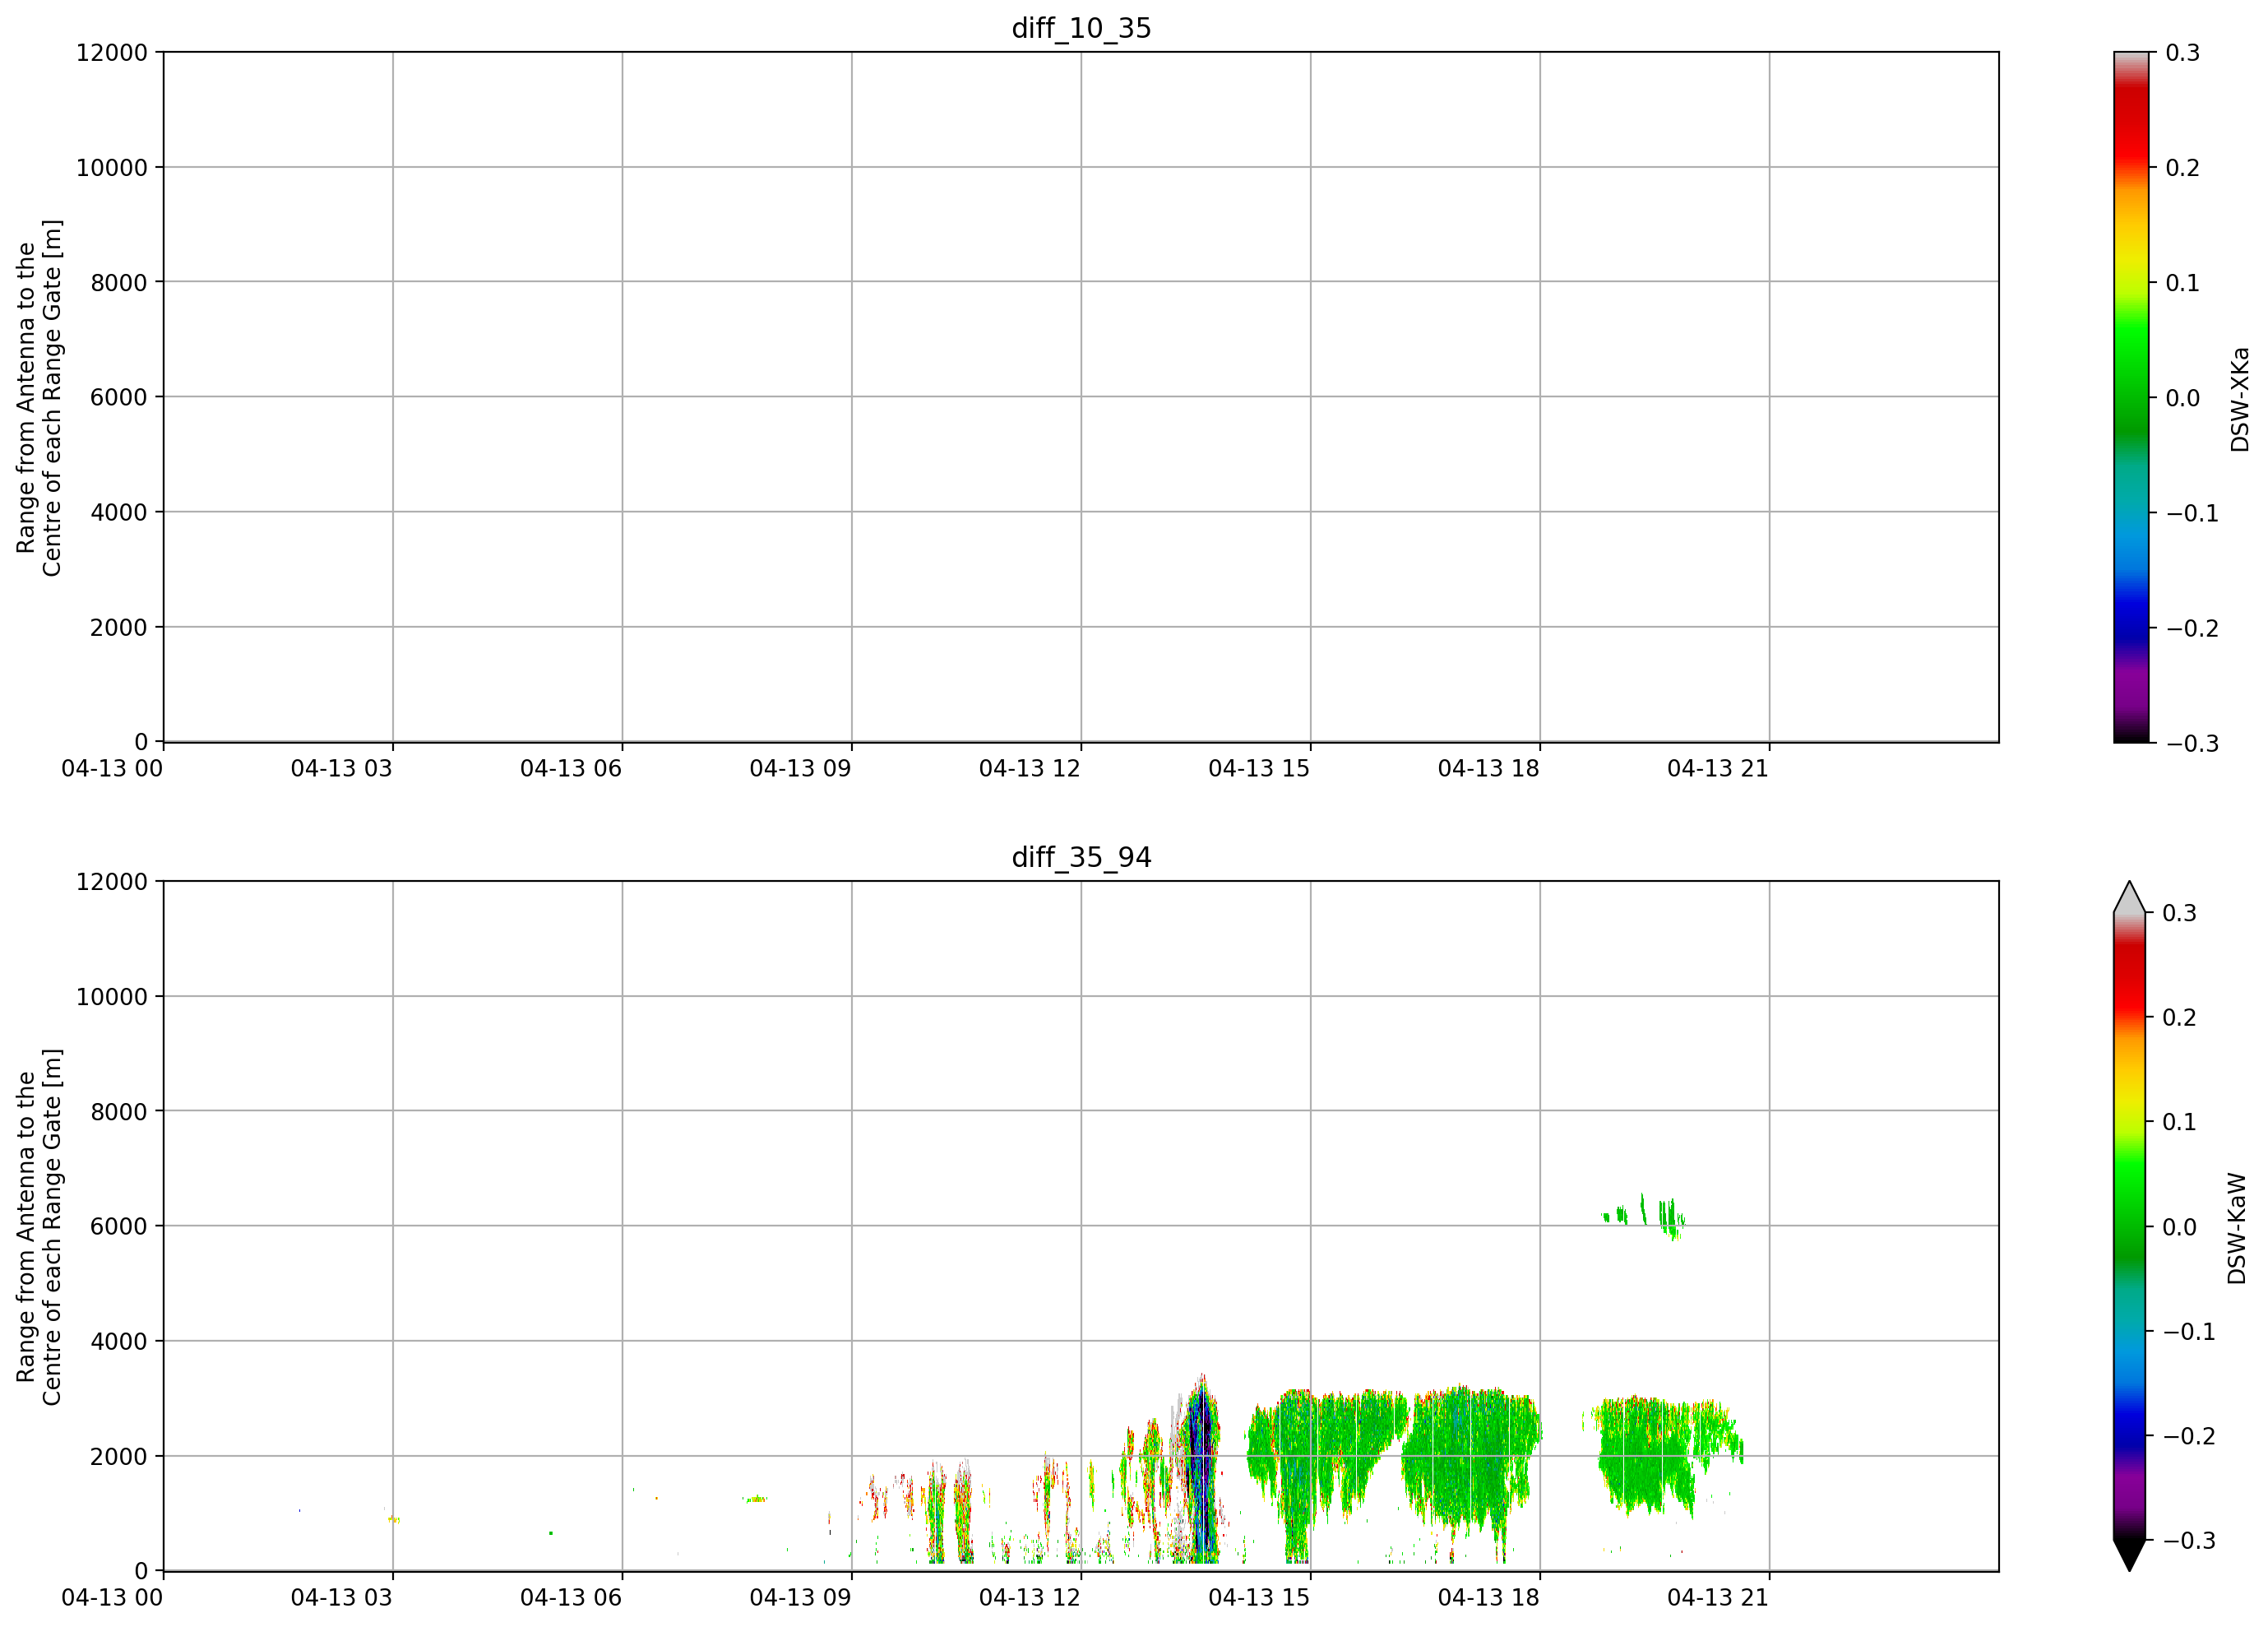
Task: Click the 04-13 06 x-tick under the diff_35_94 plot
Action: [x=571, y=1598]
